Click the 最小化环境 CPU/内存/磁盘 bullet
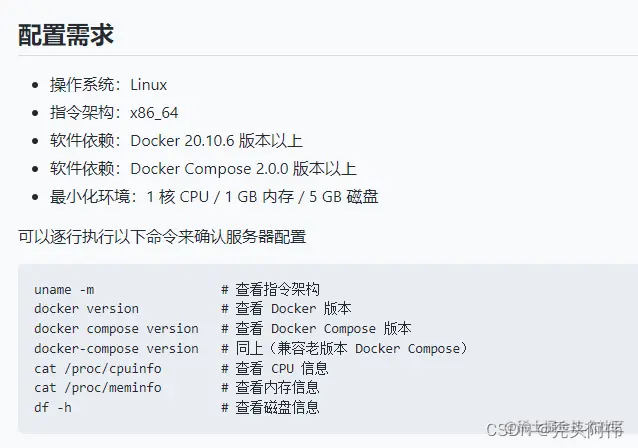This screenshot has height=448, width=638. click(x=214, y=197)
